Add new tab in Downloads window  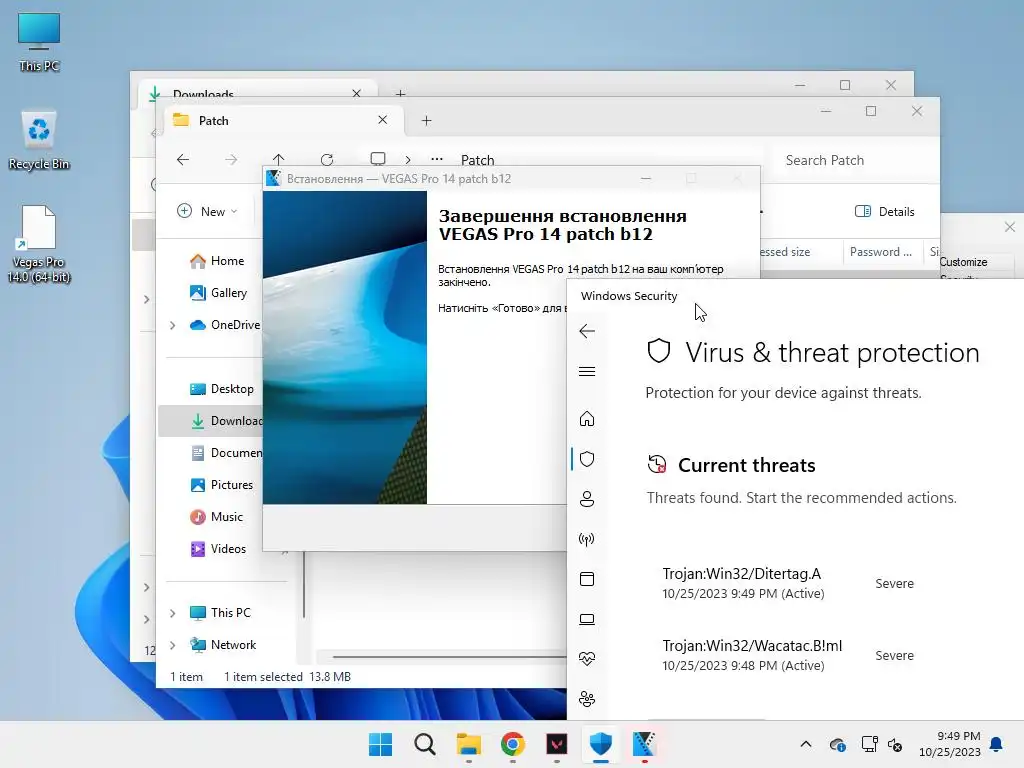click(400, 93)
